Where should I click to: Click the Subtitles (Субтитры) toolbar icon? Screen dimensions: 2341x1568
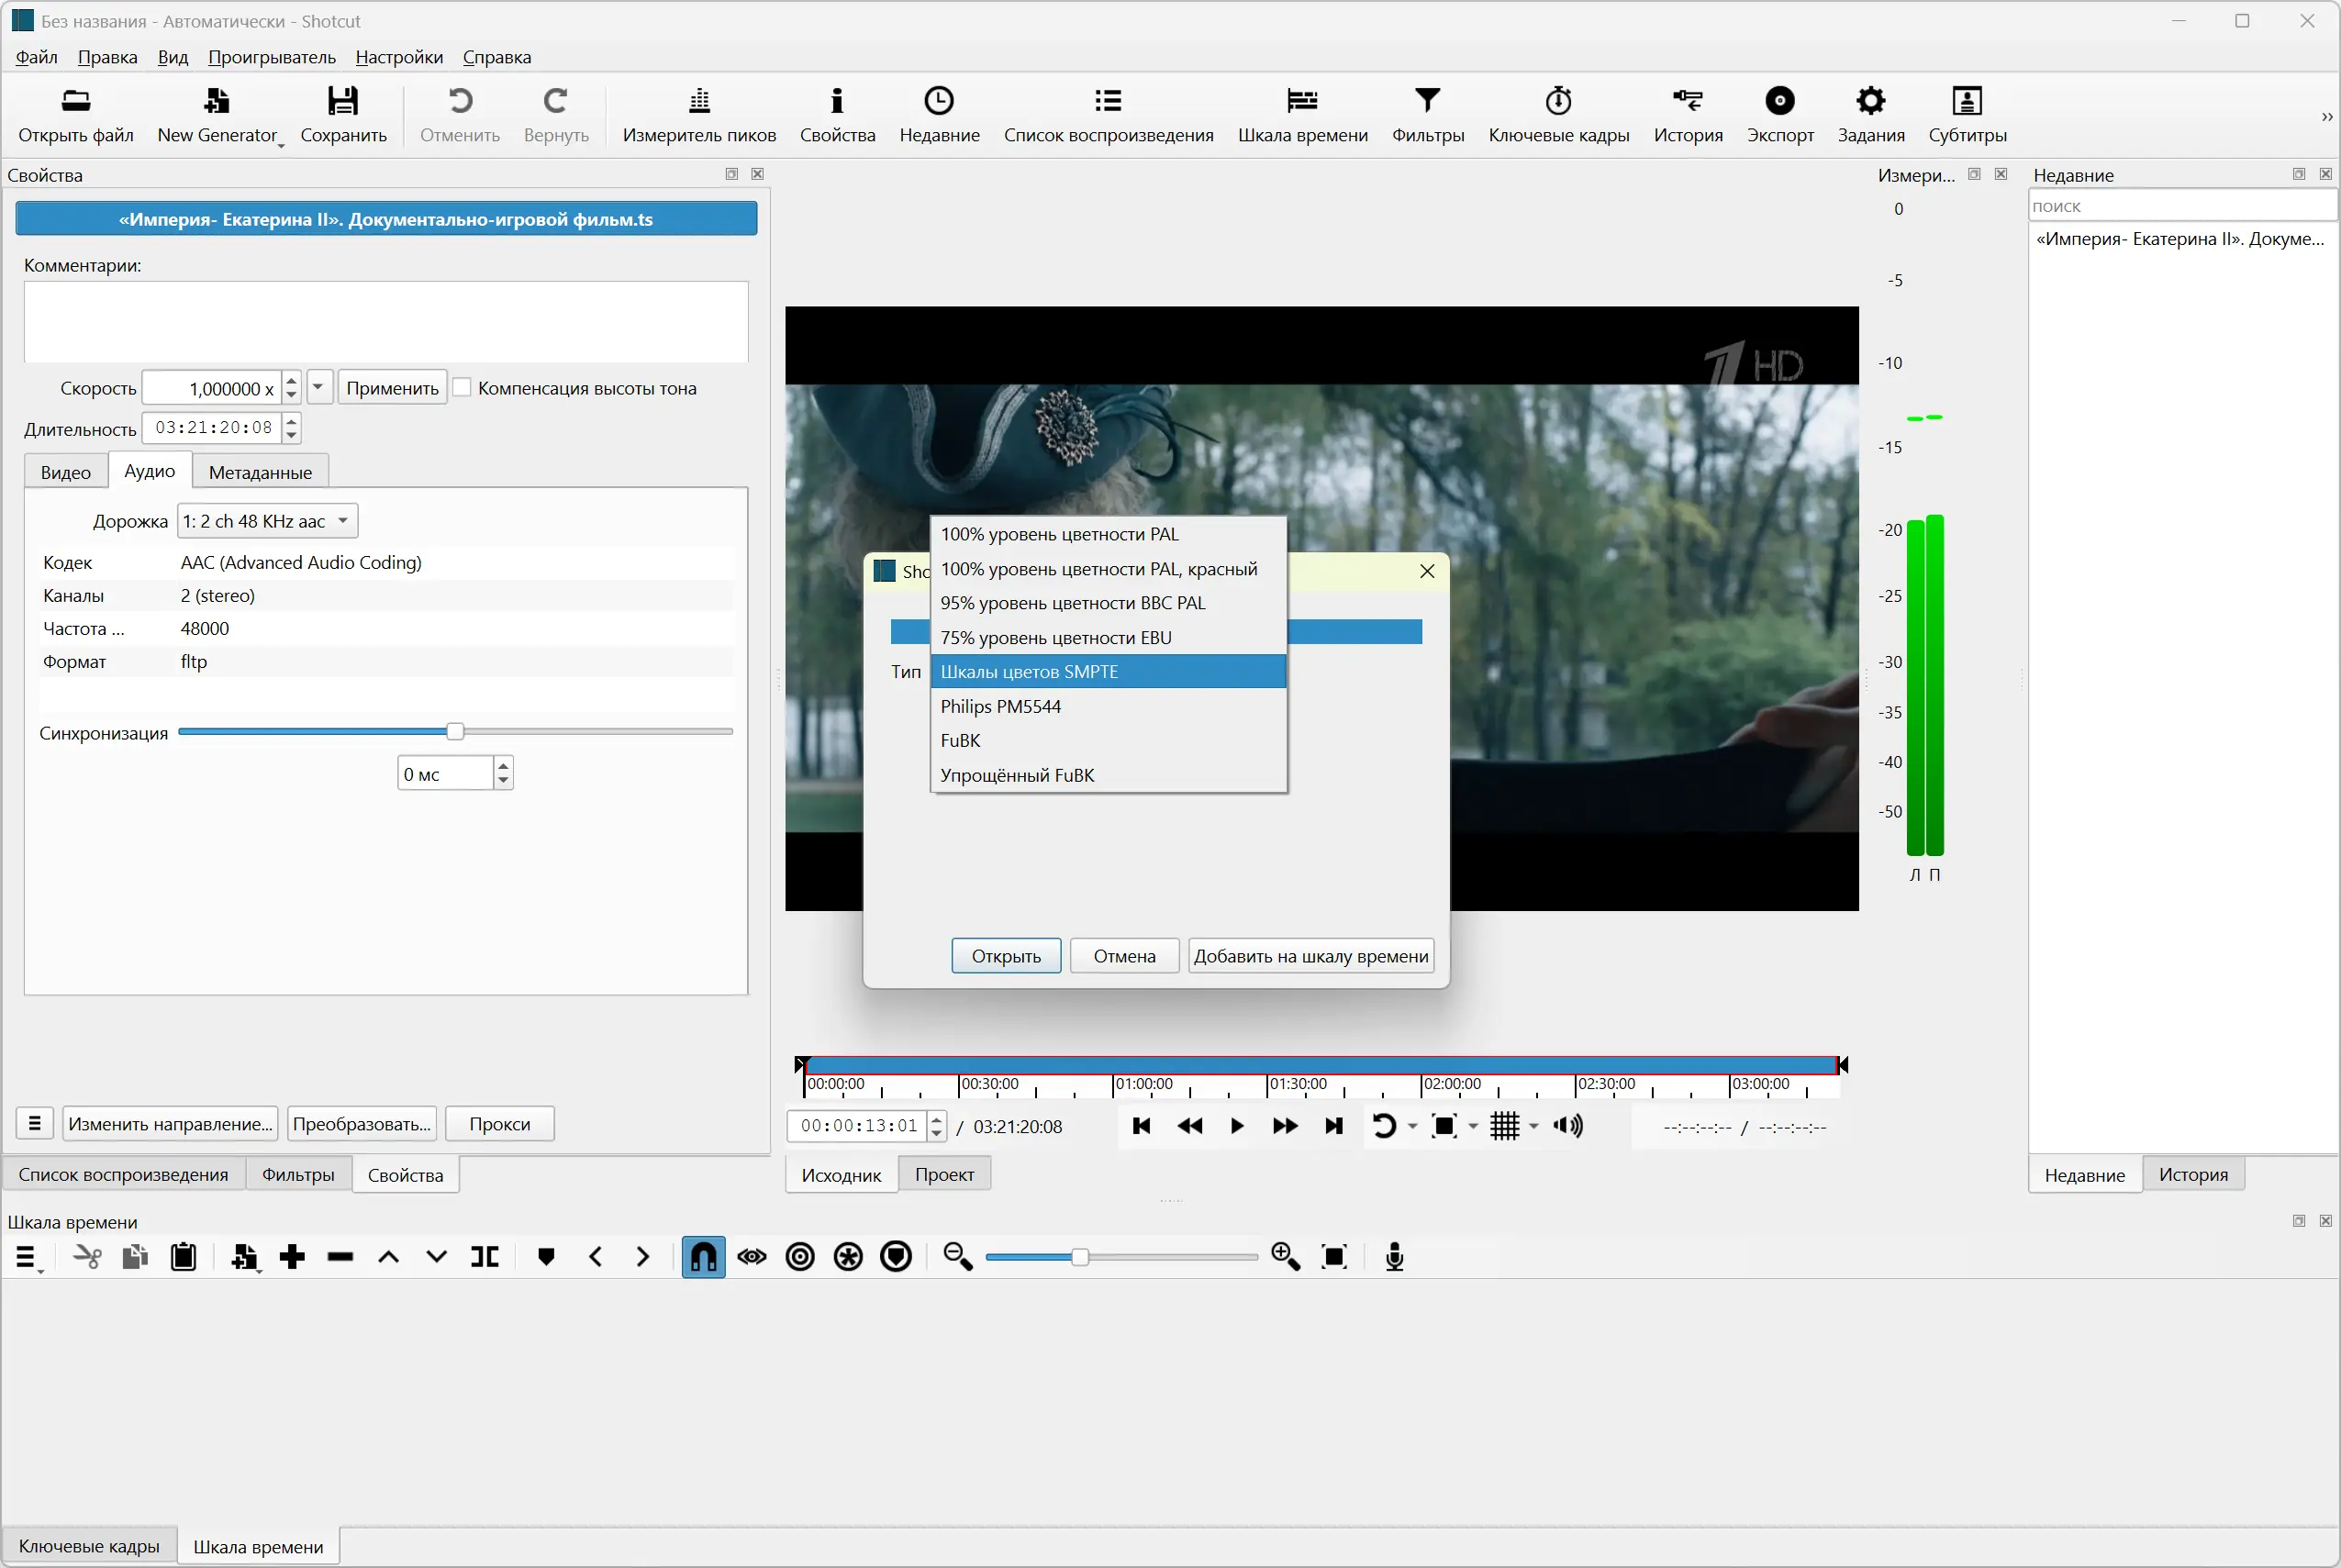tap(1966, 102)
